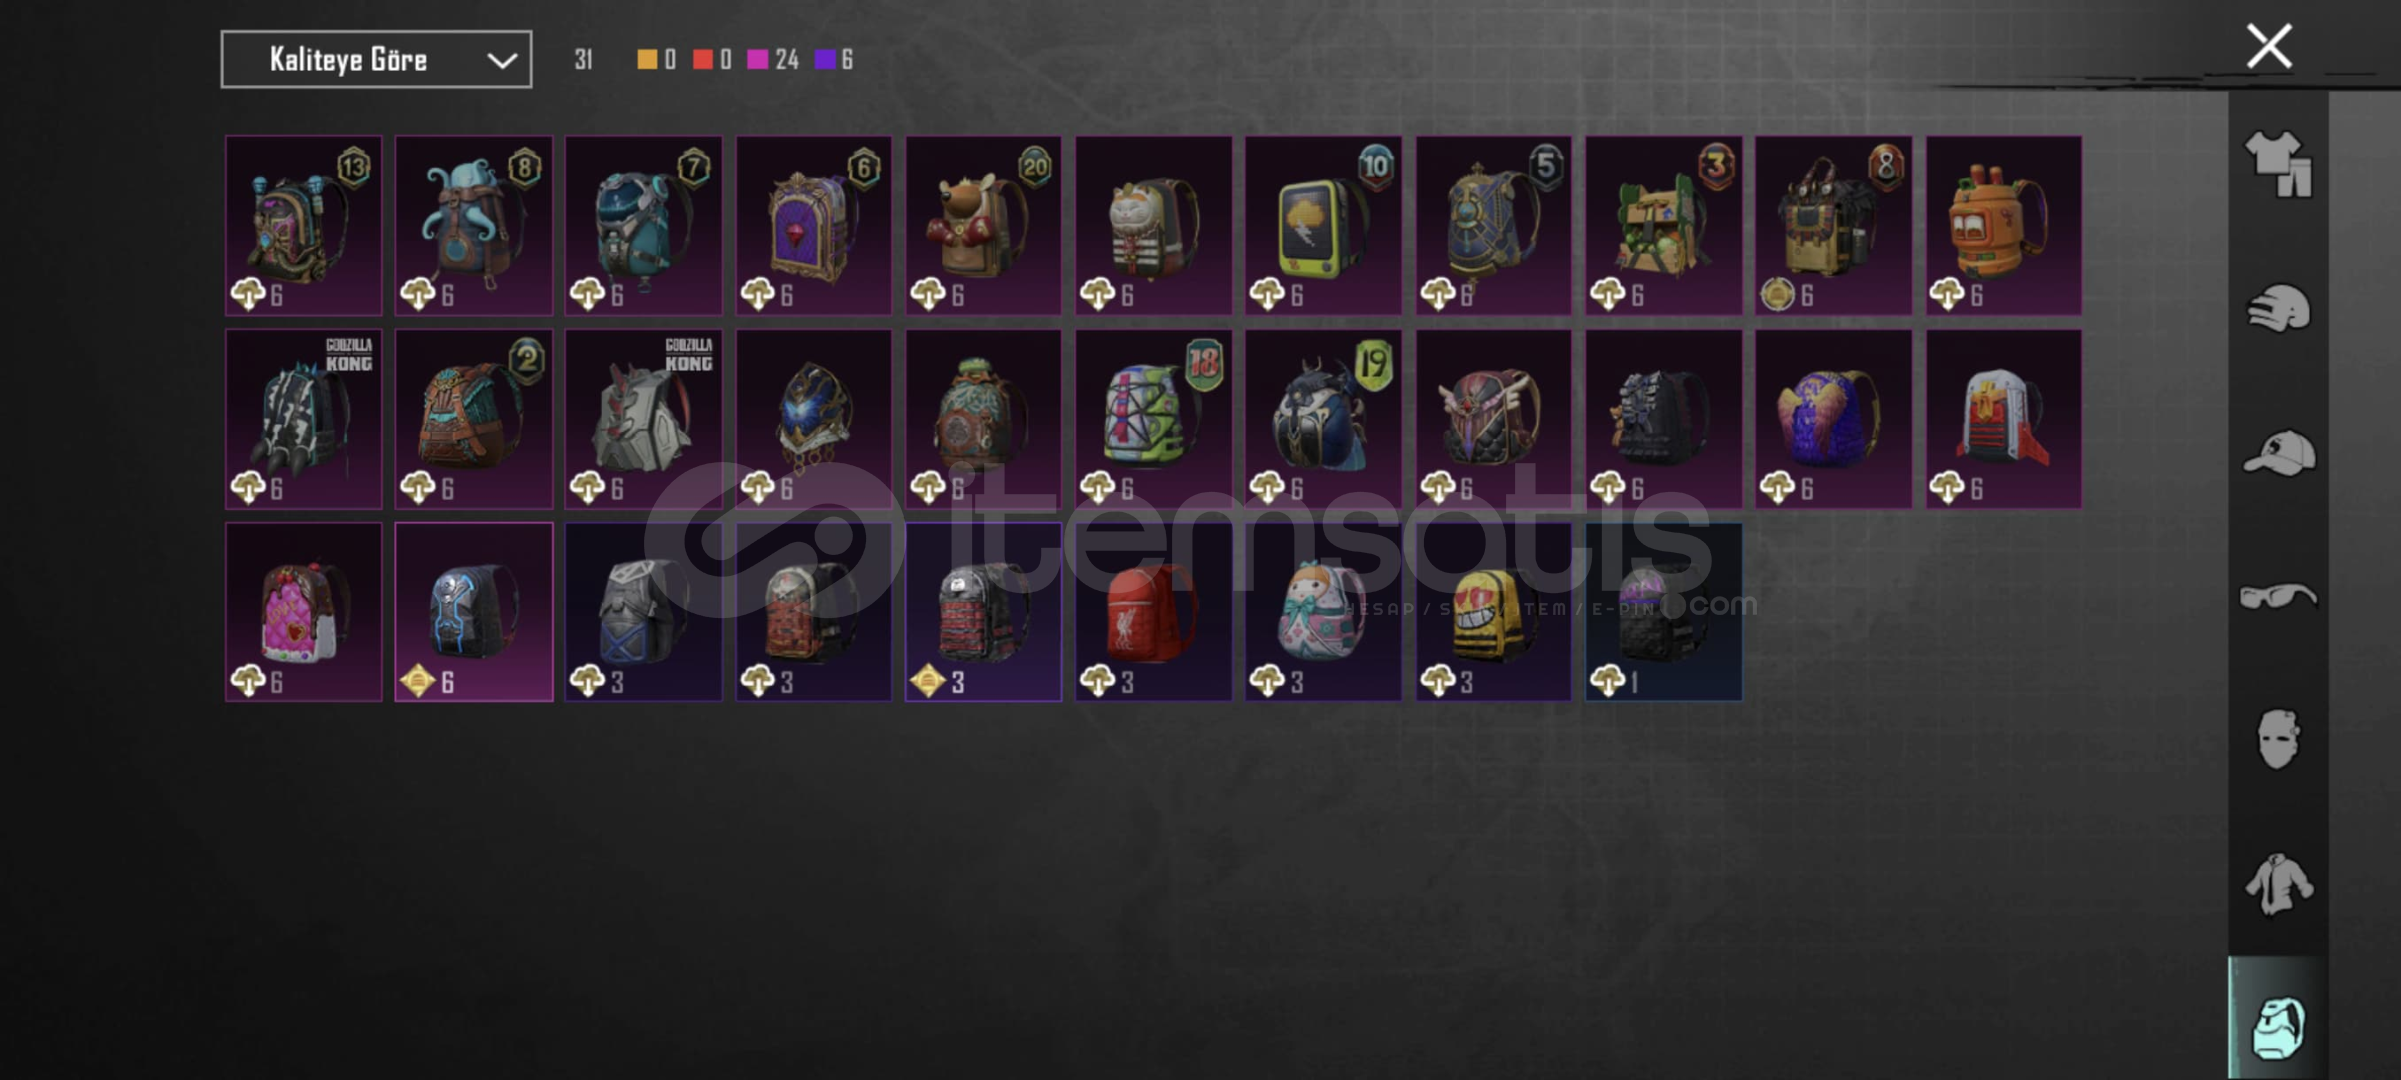Open the face mask category icon
The width and height of the screenshot is (2401, 1080).
tap(2278, 740)
